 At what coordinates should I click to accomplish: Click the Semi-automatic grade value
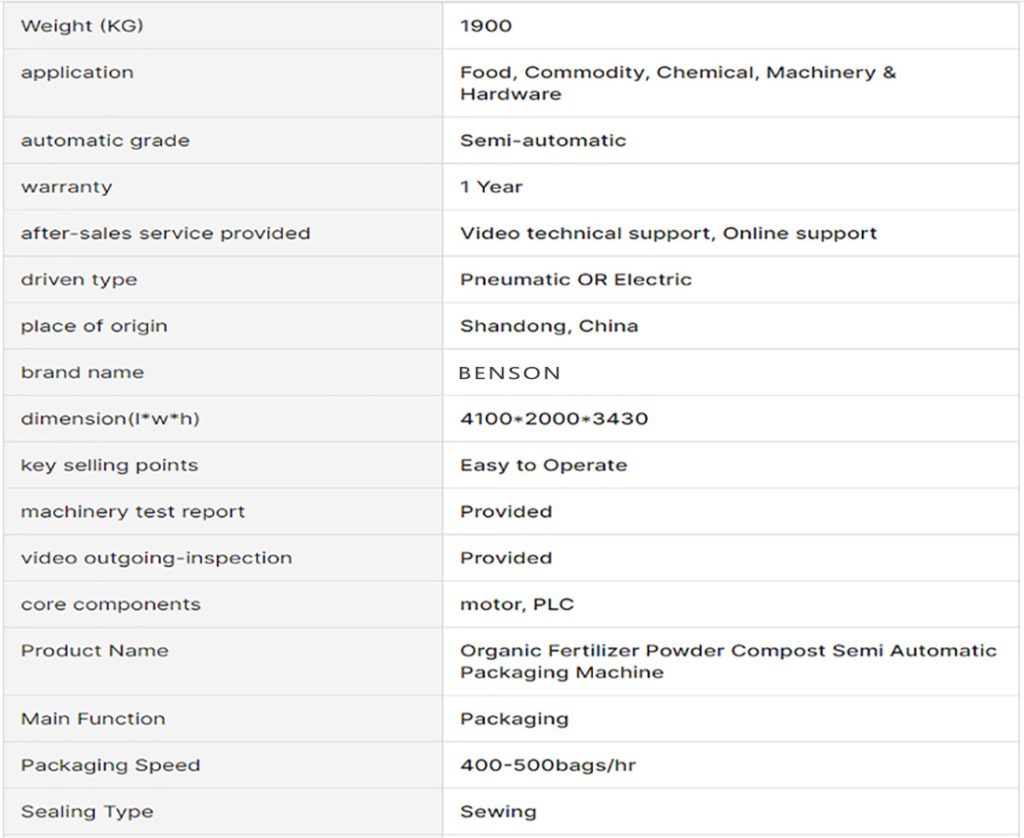point(543,141)
